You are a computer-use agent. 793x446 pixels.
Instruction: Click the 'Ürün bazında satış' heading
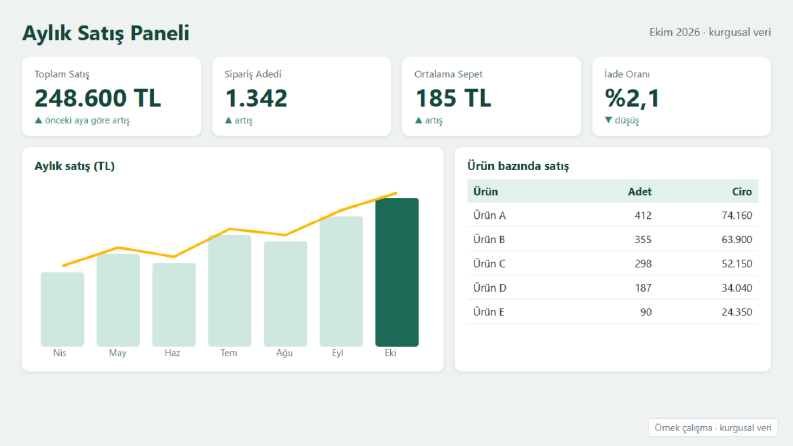pos(518,166)
